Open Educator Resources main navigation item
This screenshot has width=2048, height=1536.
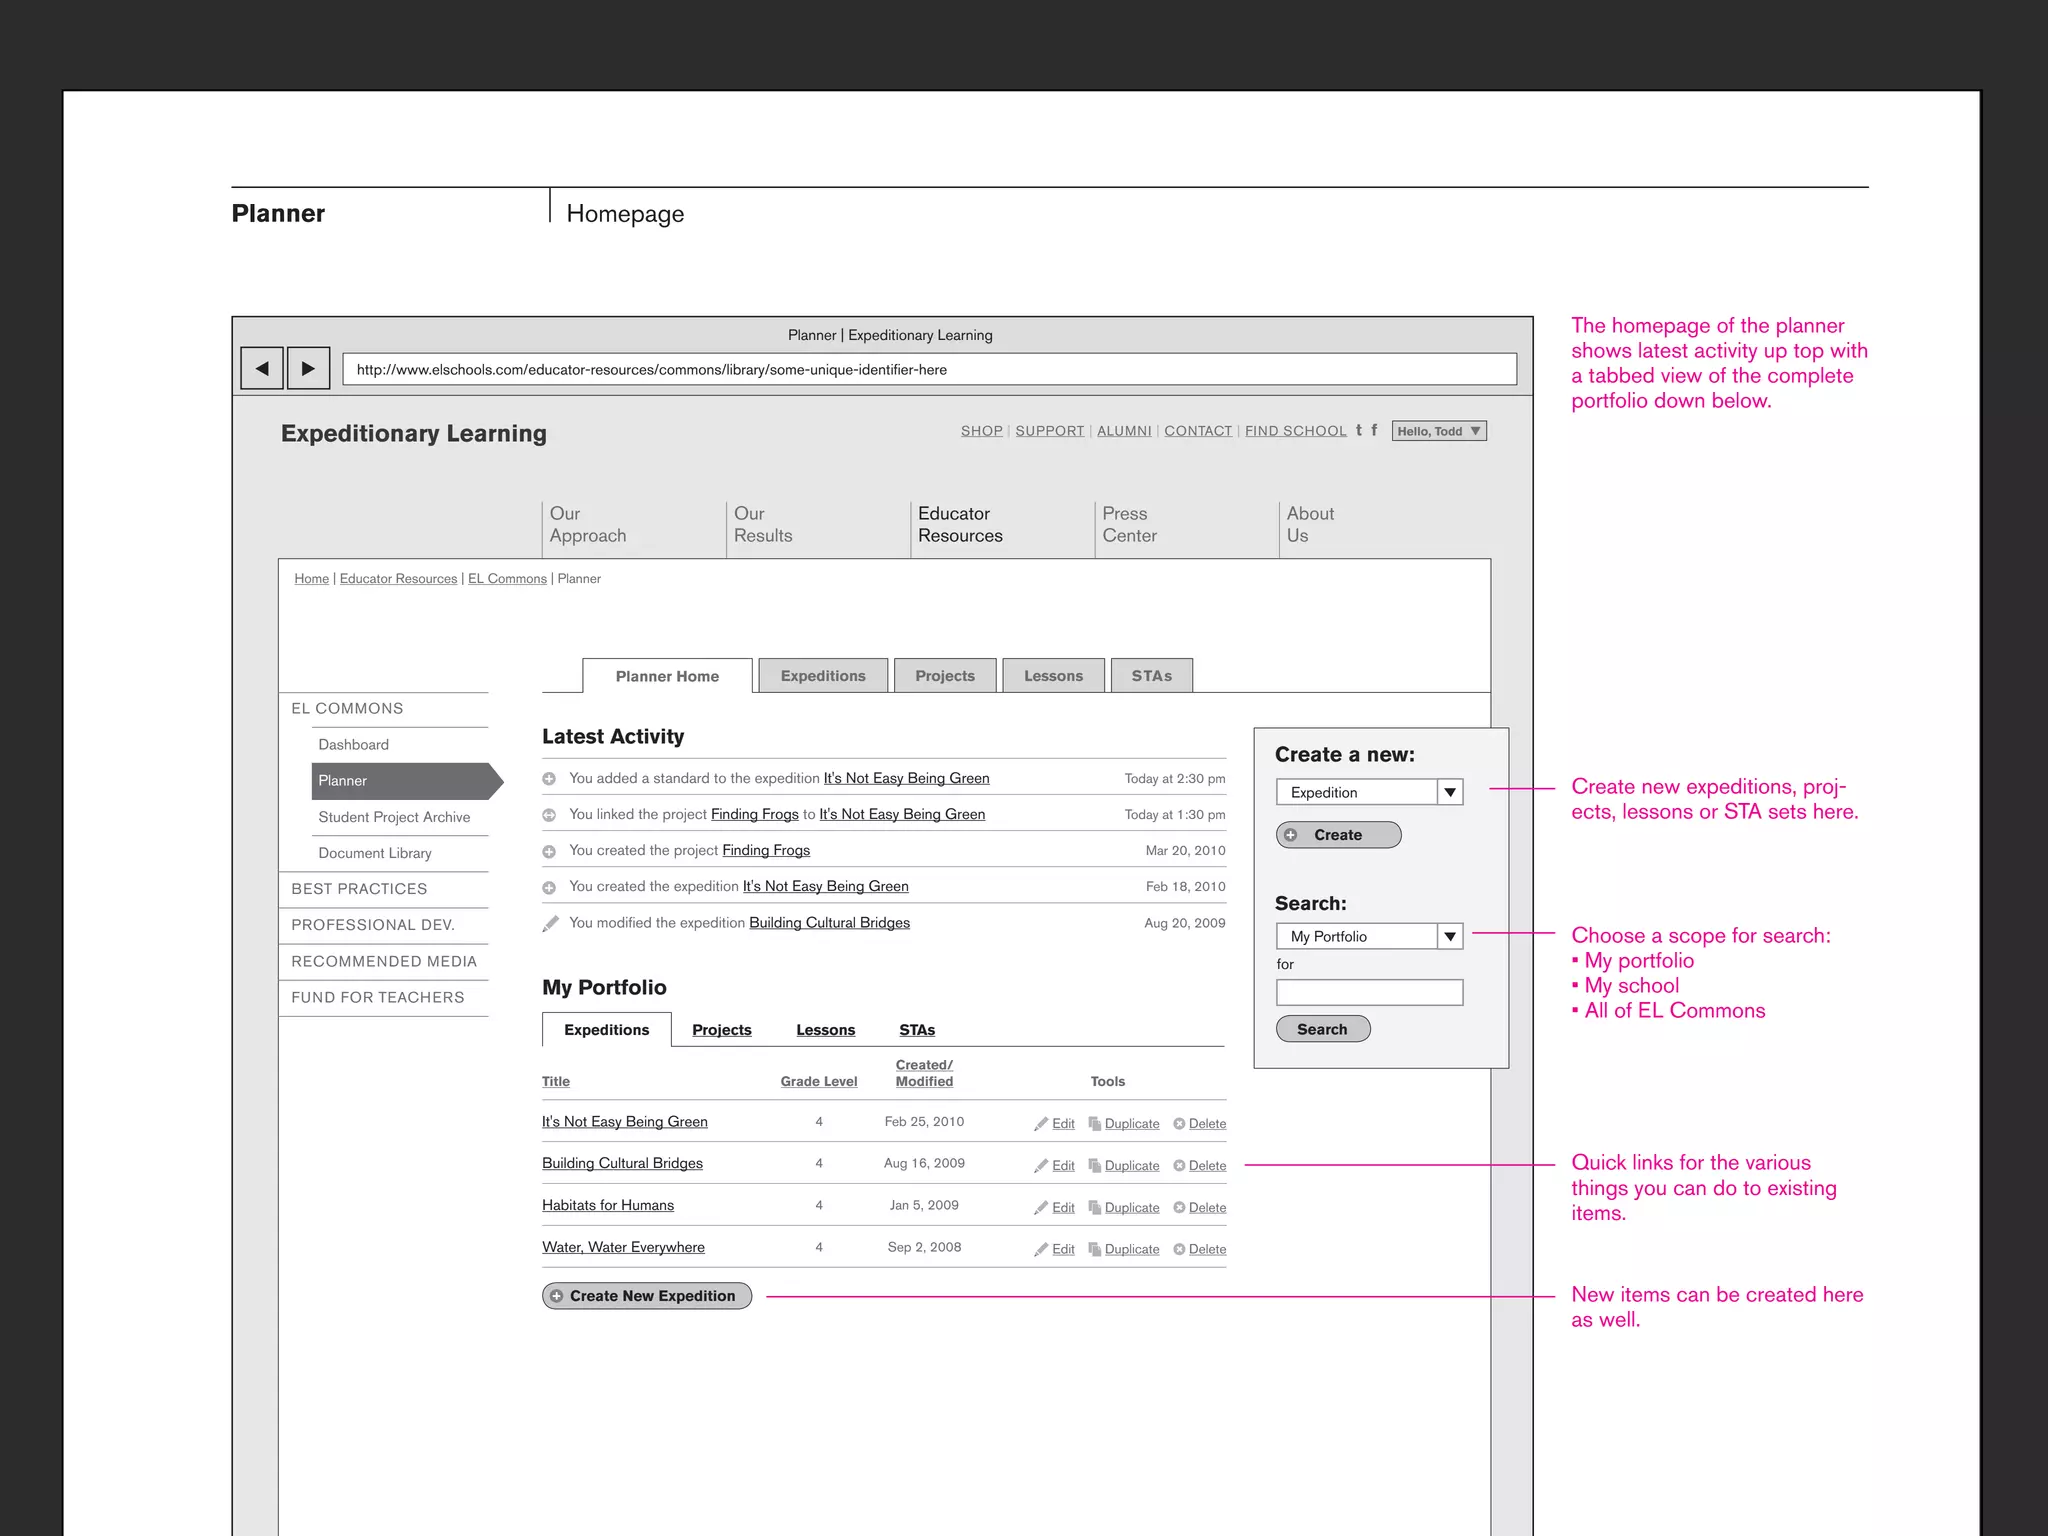(x=960, y=525)
